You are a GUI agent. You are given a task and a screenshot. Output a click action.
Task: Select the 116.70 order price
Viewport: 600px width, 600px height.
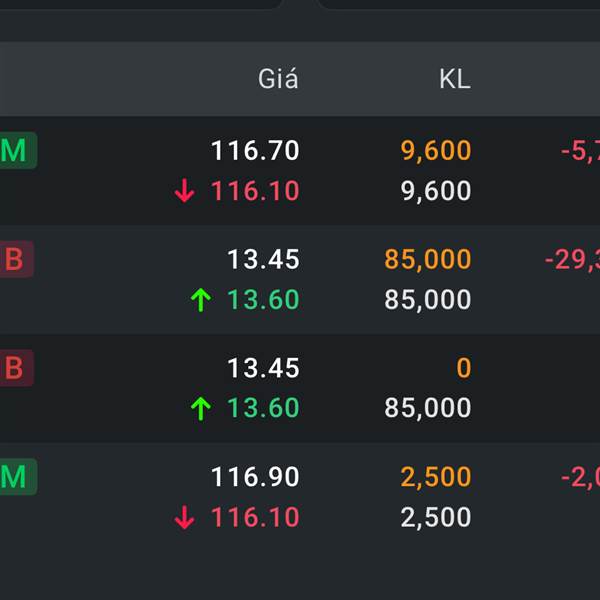coord(255,151)
